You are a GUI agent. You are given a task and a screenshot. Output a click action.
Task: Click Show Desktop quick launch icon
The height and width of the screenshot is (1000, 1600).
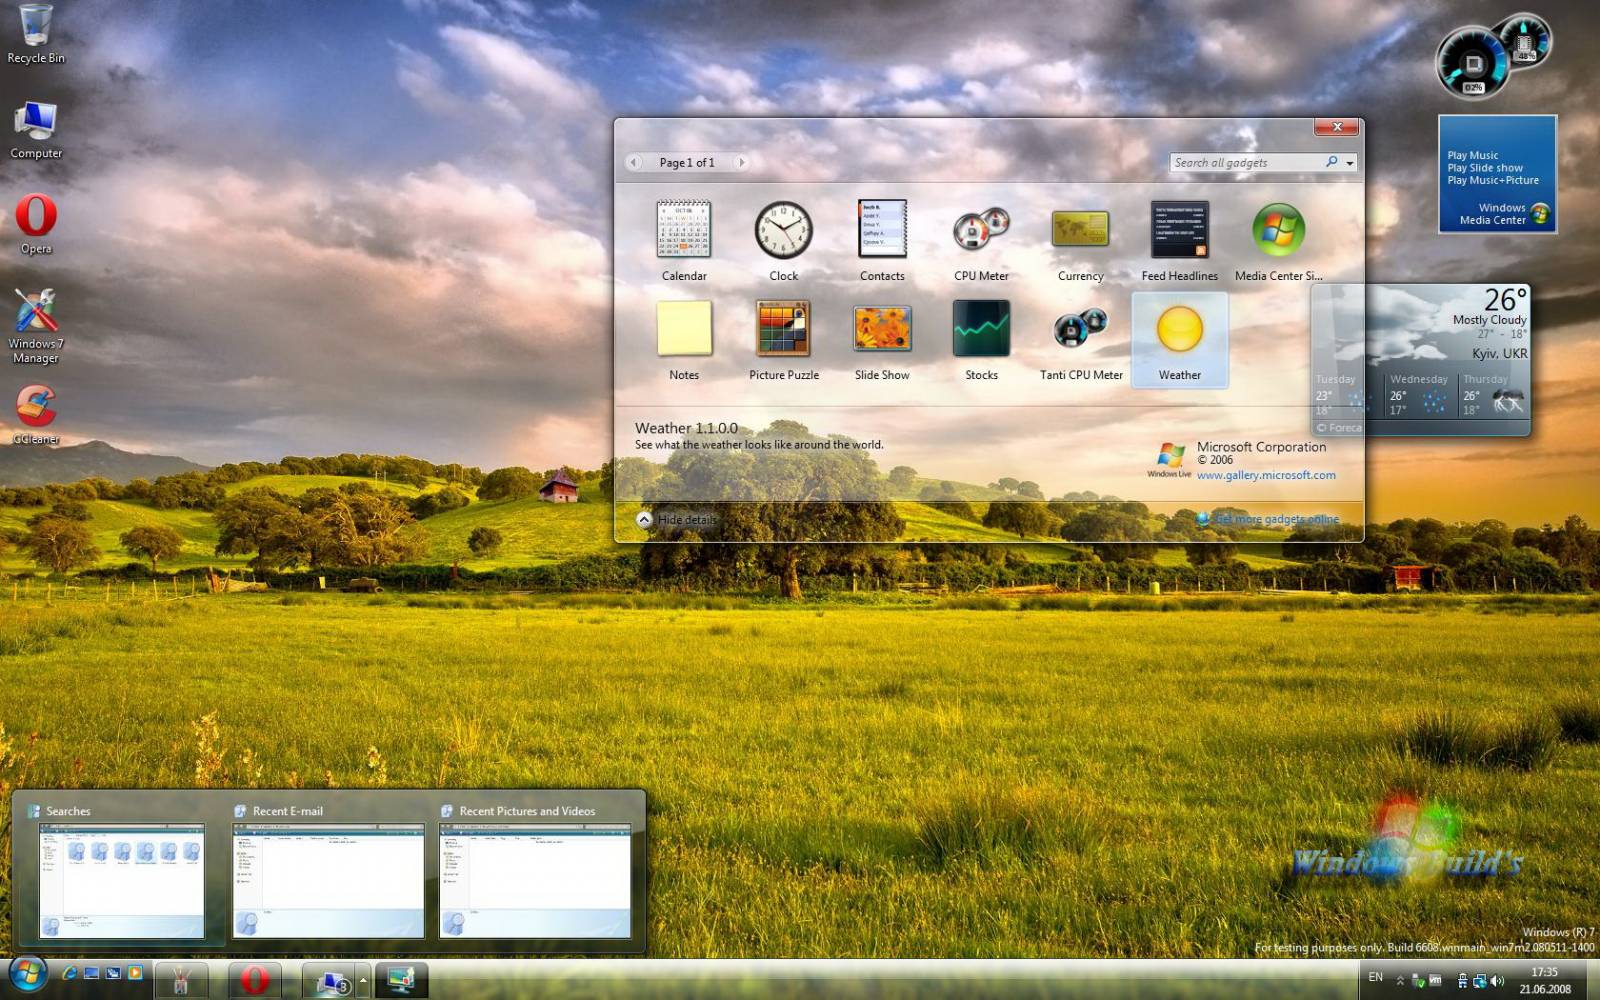pyautogui.click(x=92, y=973)
